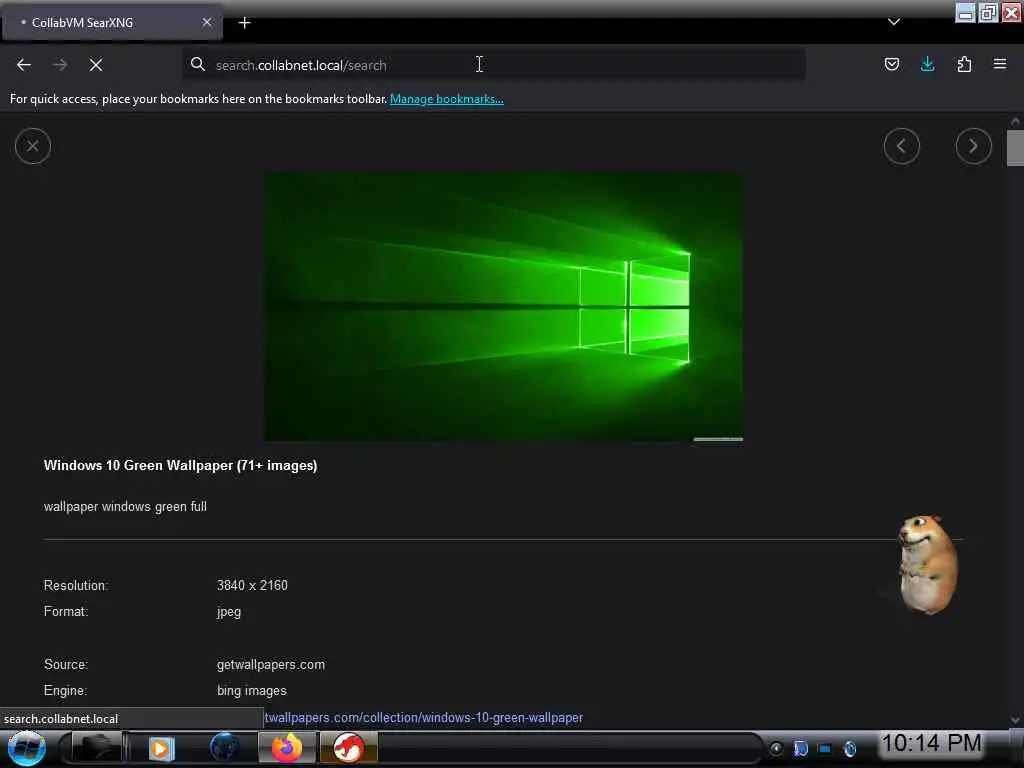Open the Firefox hamburger menu
The height and width of the screenshot is (768, 1024).
(x=1000, y=64)
